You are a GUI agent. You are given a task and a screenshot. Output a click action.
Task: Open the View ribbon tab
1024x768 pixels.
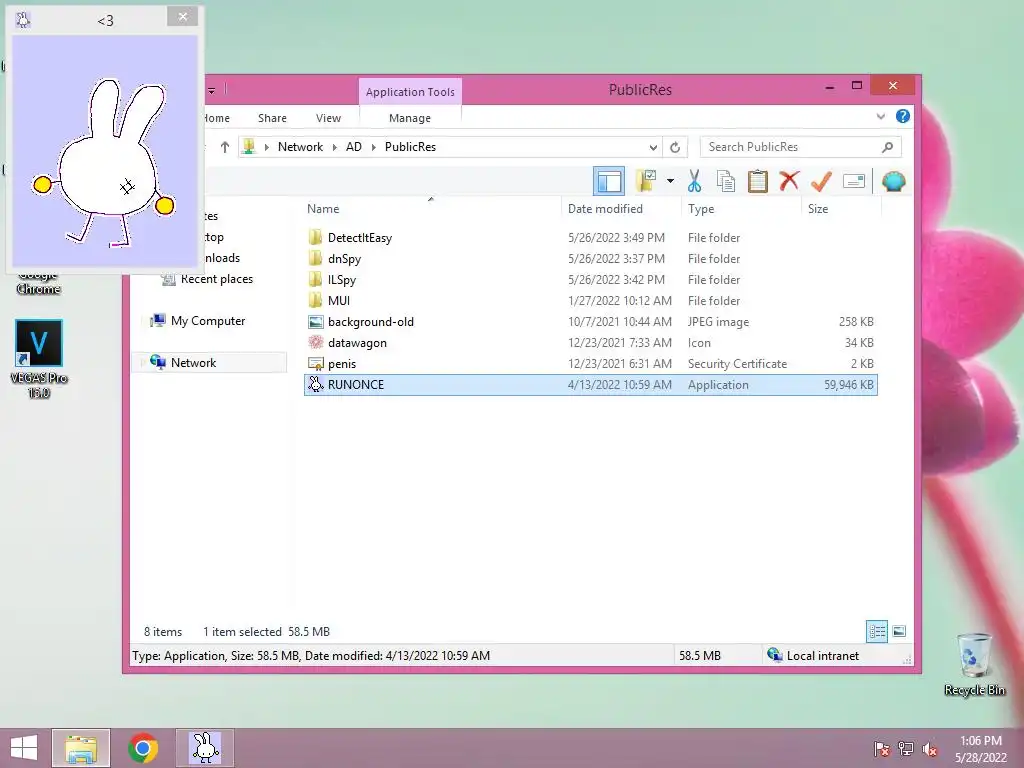click(x=328, y=118)
